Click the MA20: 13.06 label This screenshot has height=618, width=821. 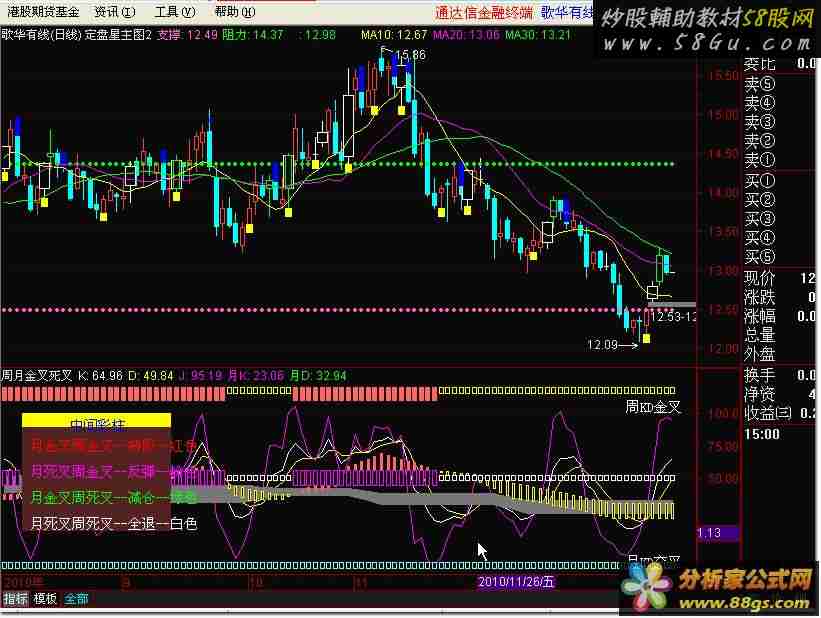tap(467, 35)
